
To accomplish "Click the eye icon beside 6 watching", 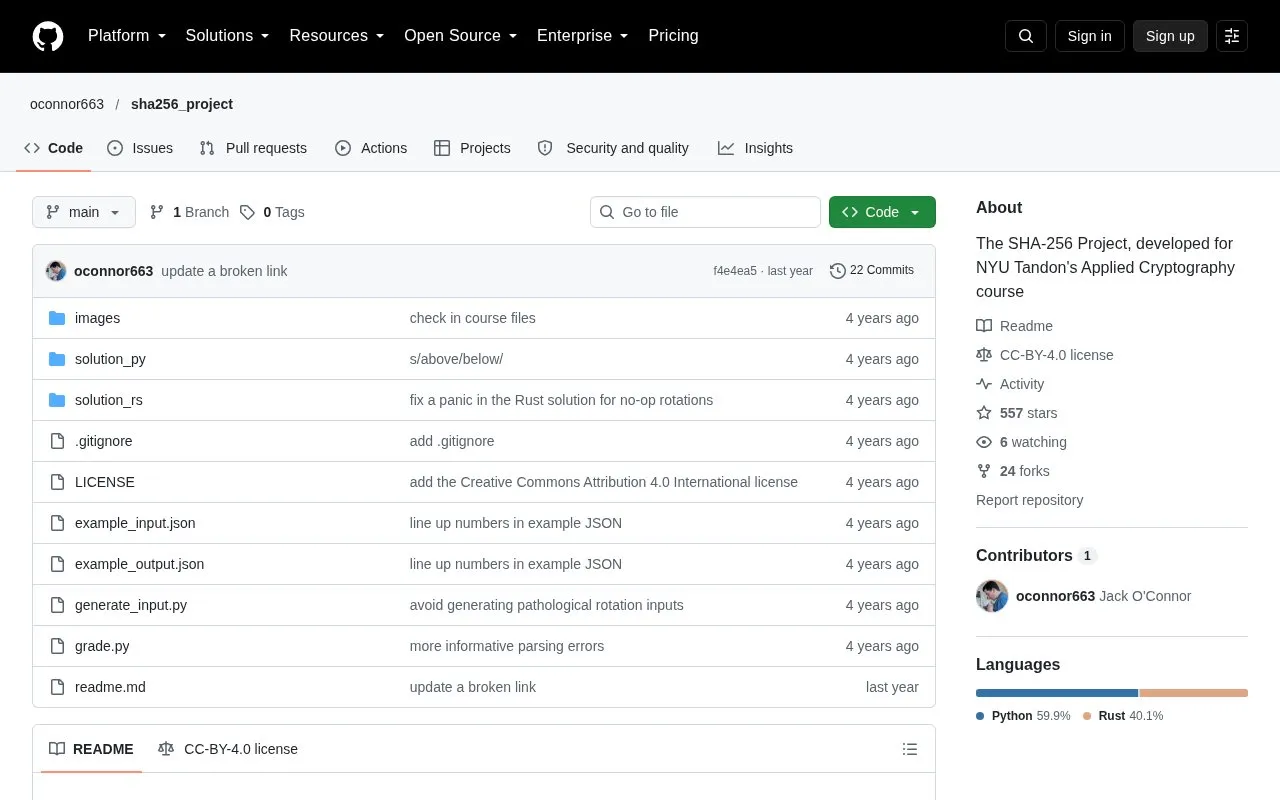I will click(x=984, y=442).
